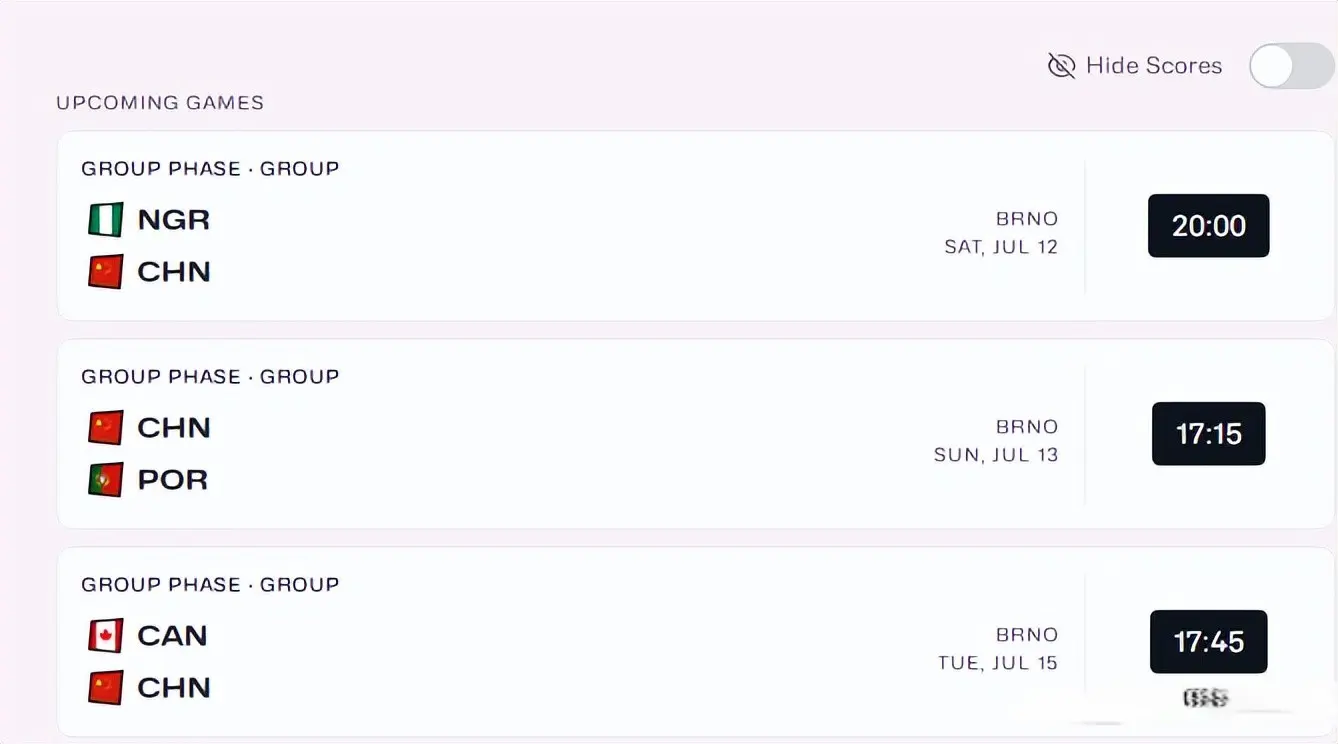Select the POR team name
The image size is (1338, 744).
(x=173, y=480)
